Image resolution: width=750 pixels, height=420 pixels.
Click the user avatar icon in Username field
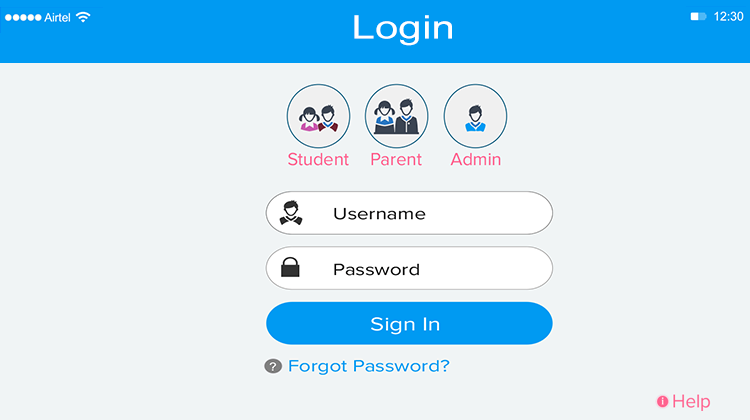291,213
